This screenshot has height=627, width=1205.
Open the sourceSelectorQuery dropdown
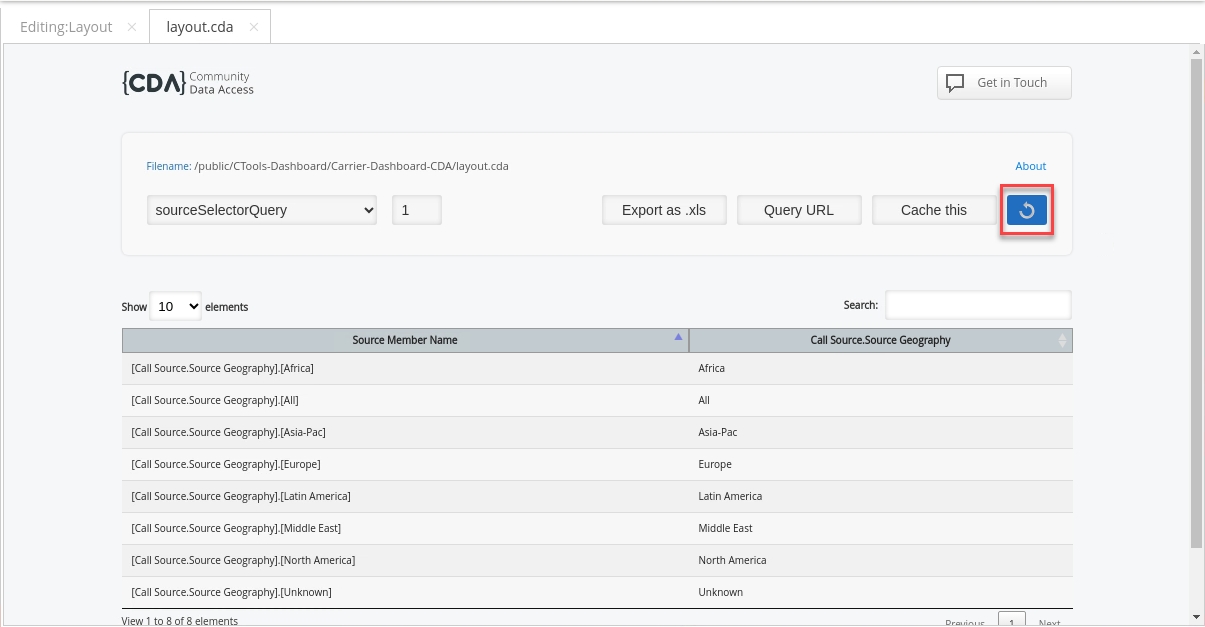coord(262,210)
